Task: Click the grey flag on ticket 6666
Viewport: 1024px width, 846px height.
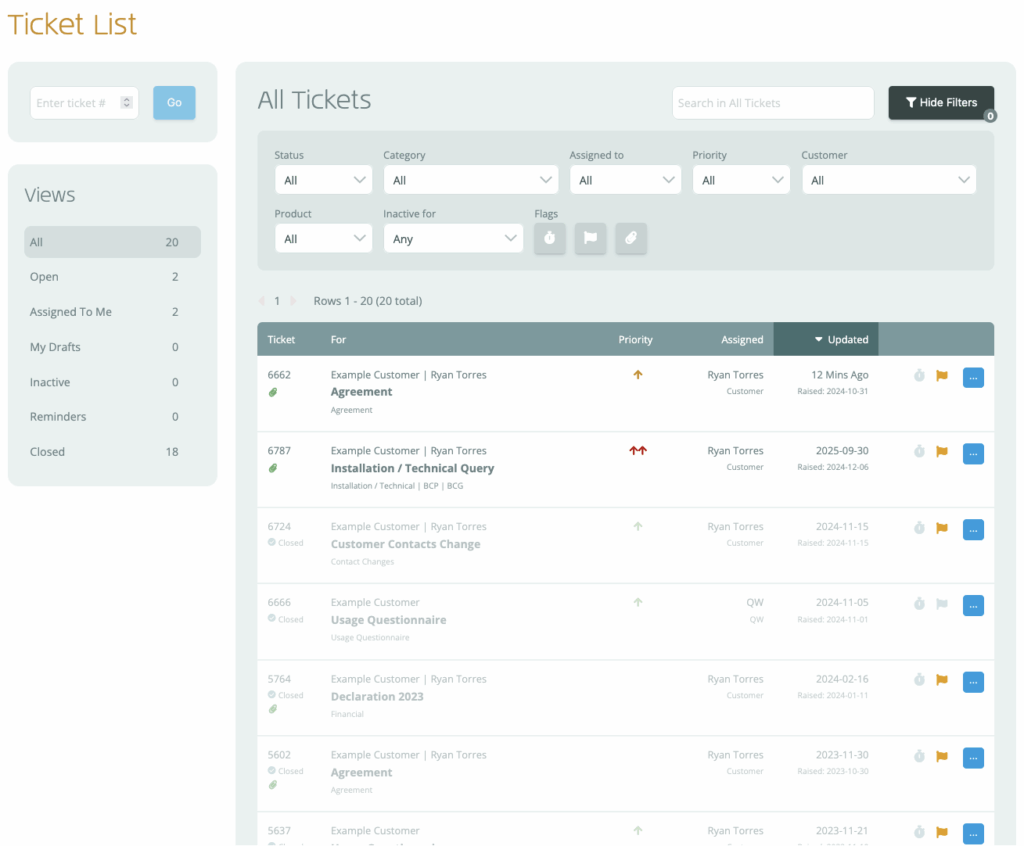Action: click(941, 604)
